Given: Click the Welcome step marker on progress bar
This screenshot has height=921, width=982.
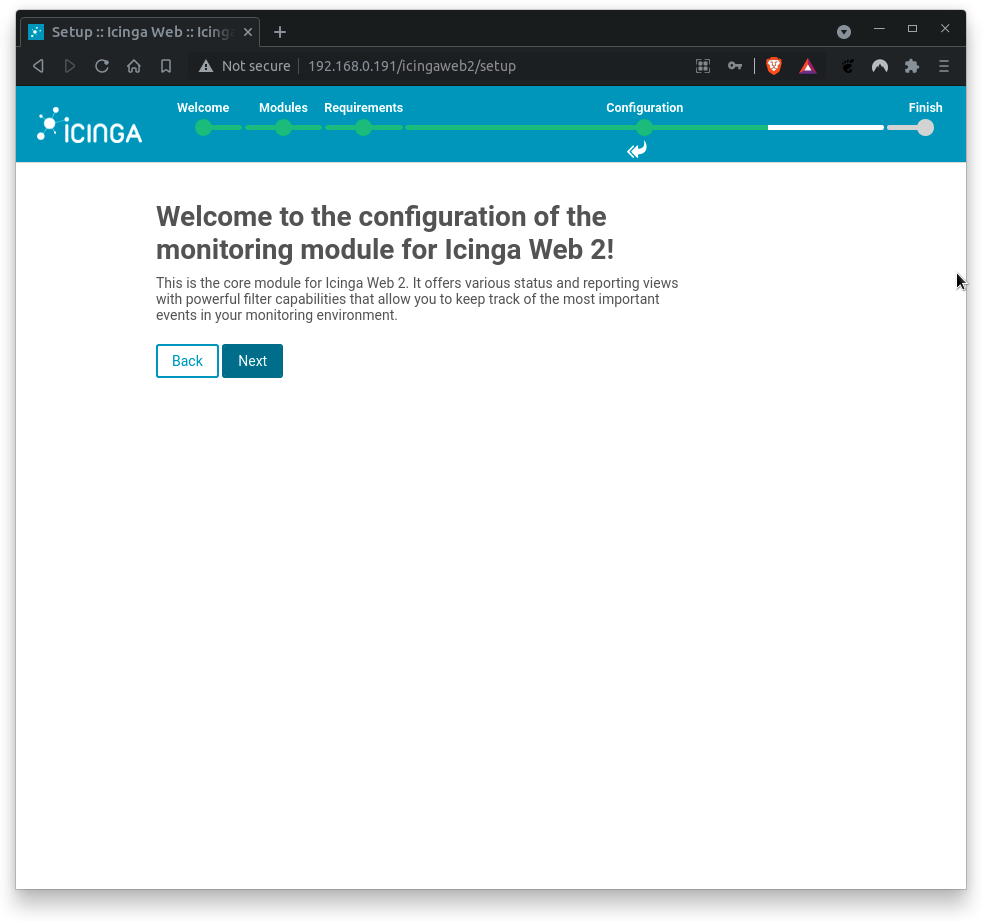Looking at the screenshot, I should click(x=204, y=127).
